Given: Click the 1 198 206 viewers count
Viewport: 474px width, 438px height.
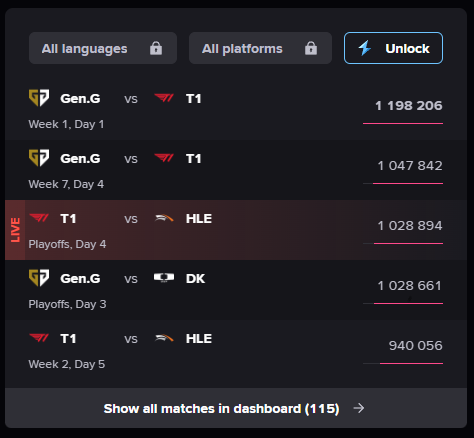Looking at the screenshot, I should pos(409,106).
